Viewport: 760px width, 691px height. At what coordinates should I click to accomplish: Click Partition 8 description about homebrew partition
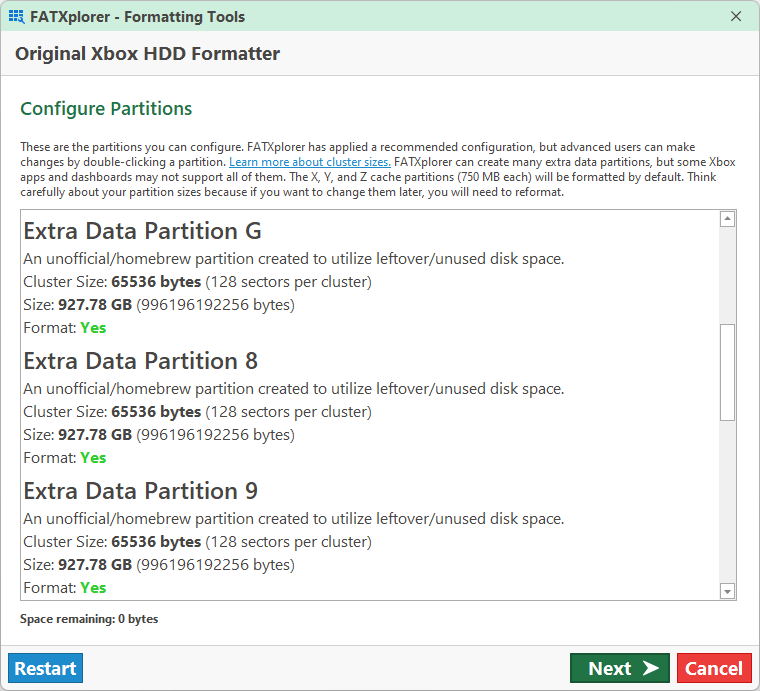294,389
